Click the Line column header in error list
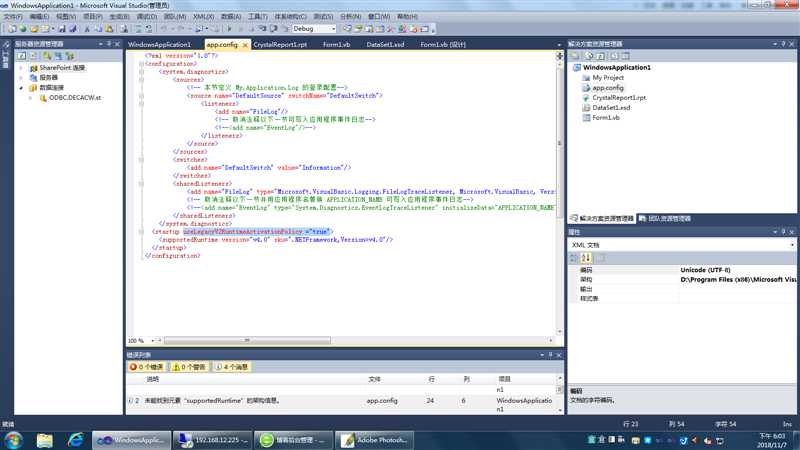Image resolution: width=800 pixels, height=450 pixels. [432, 379]
